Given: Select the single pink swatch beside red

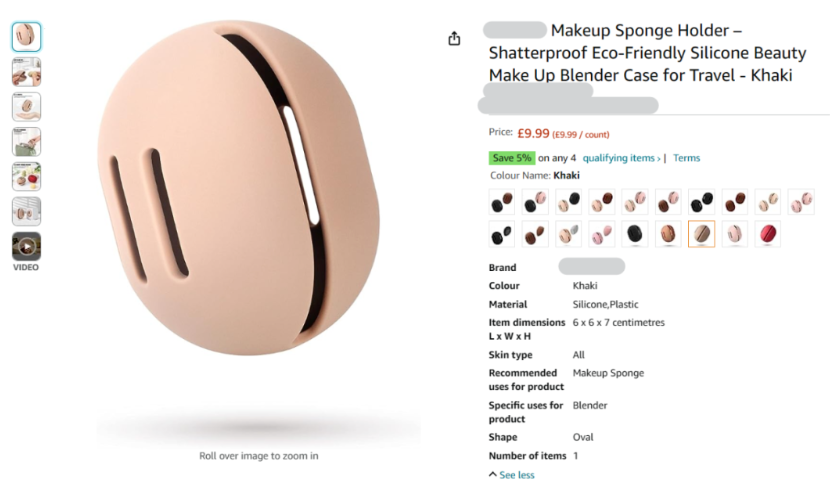Looking at the screenshot, I should [x=735, y=233].
